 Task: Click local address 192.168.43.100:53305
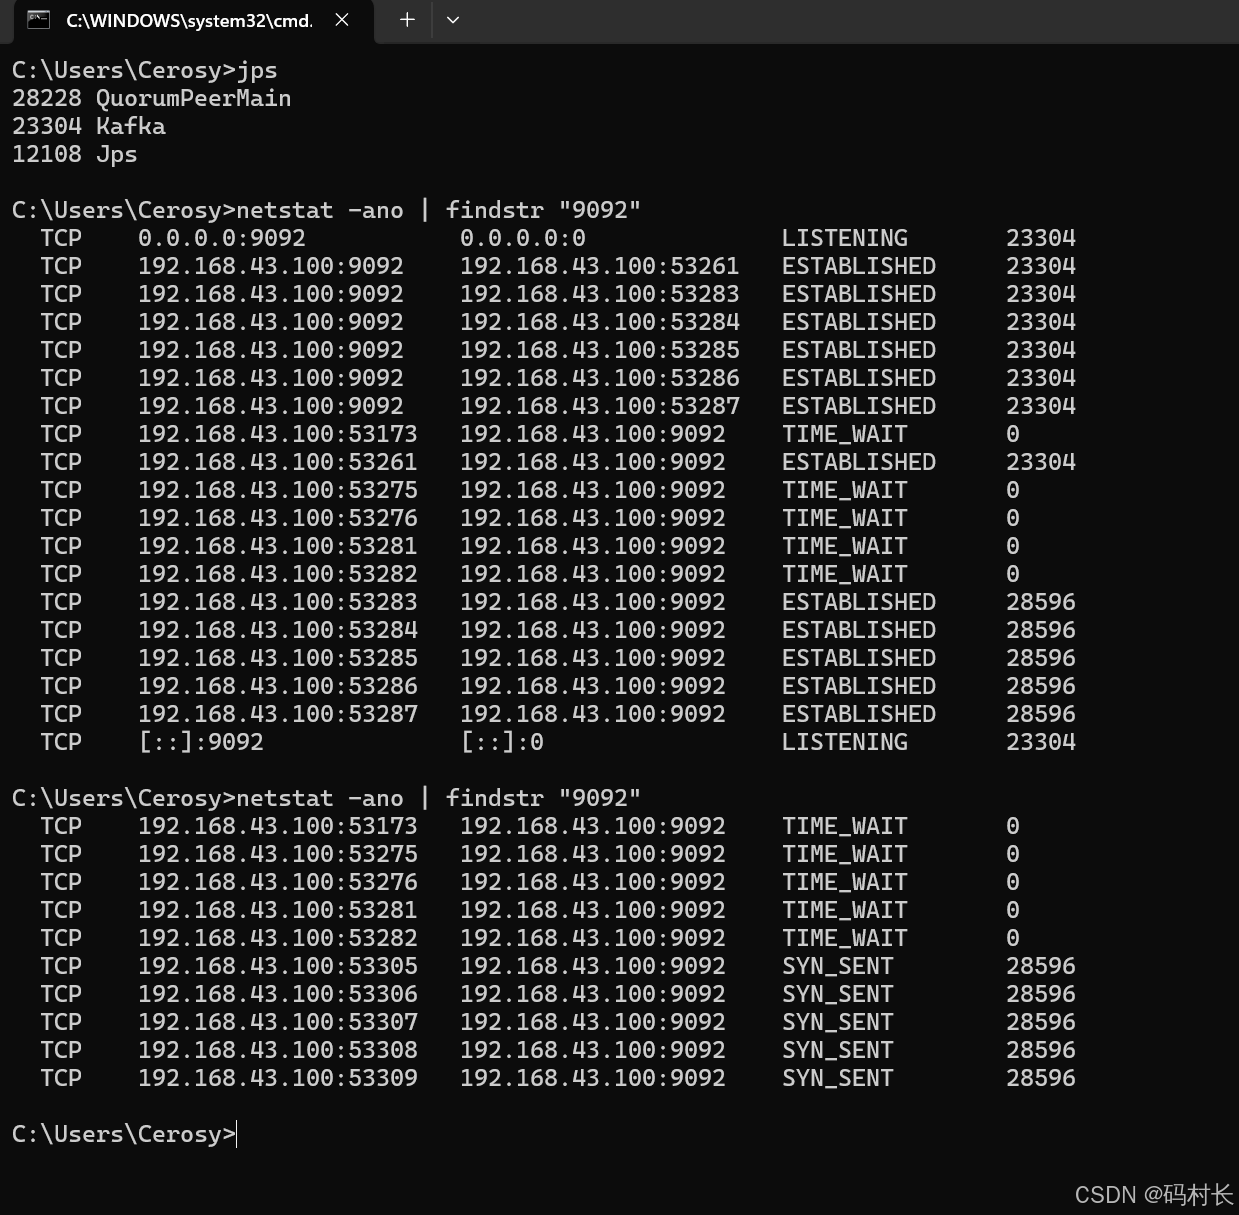click(278, 966)
